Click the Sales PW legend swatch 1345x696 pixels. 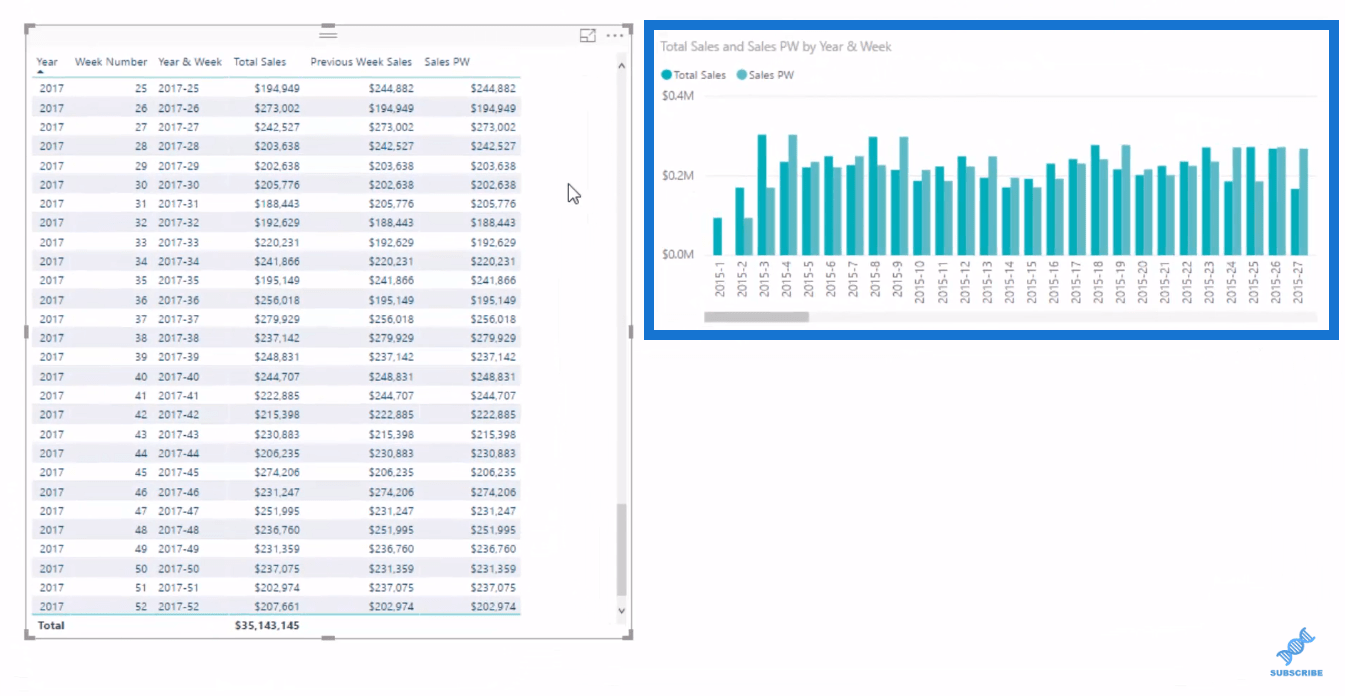tap(741, 75)
